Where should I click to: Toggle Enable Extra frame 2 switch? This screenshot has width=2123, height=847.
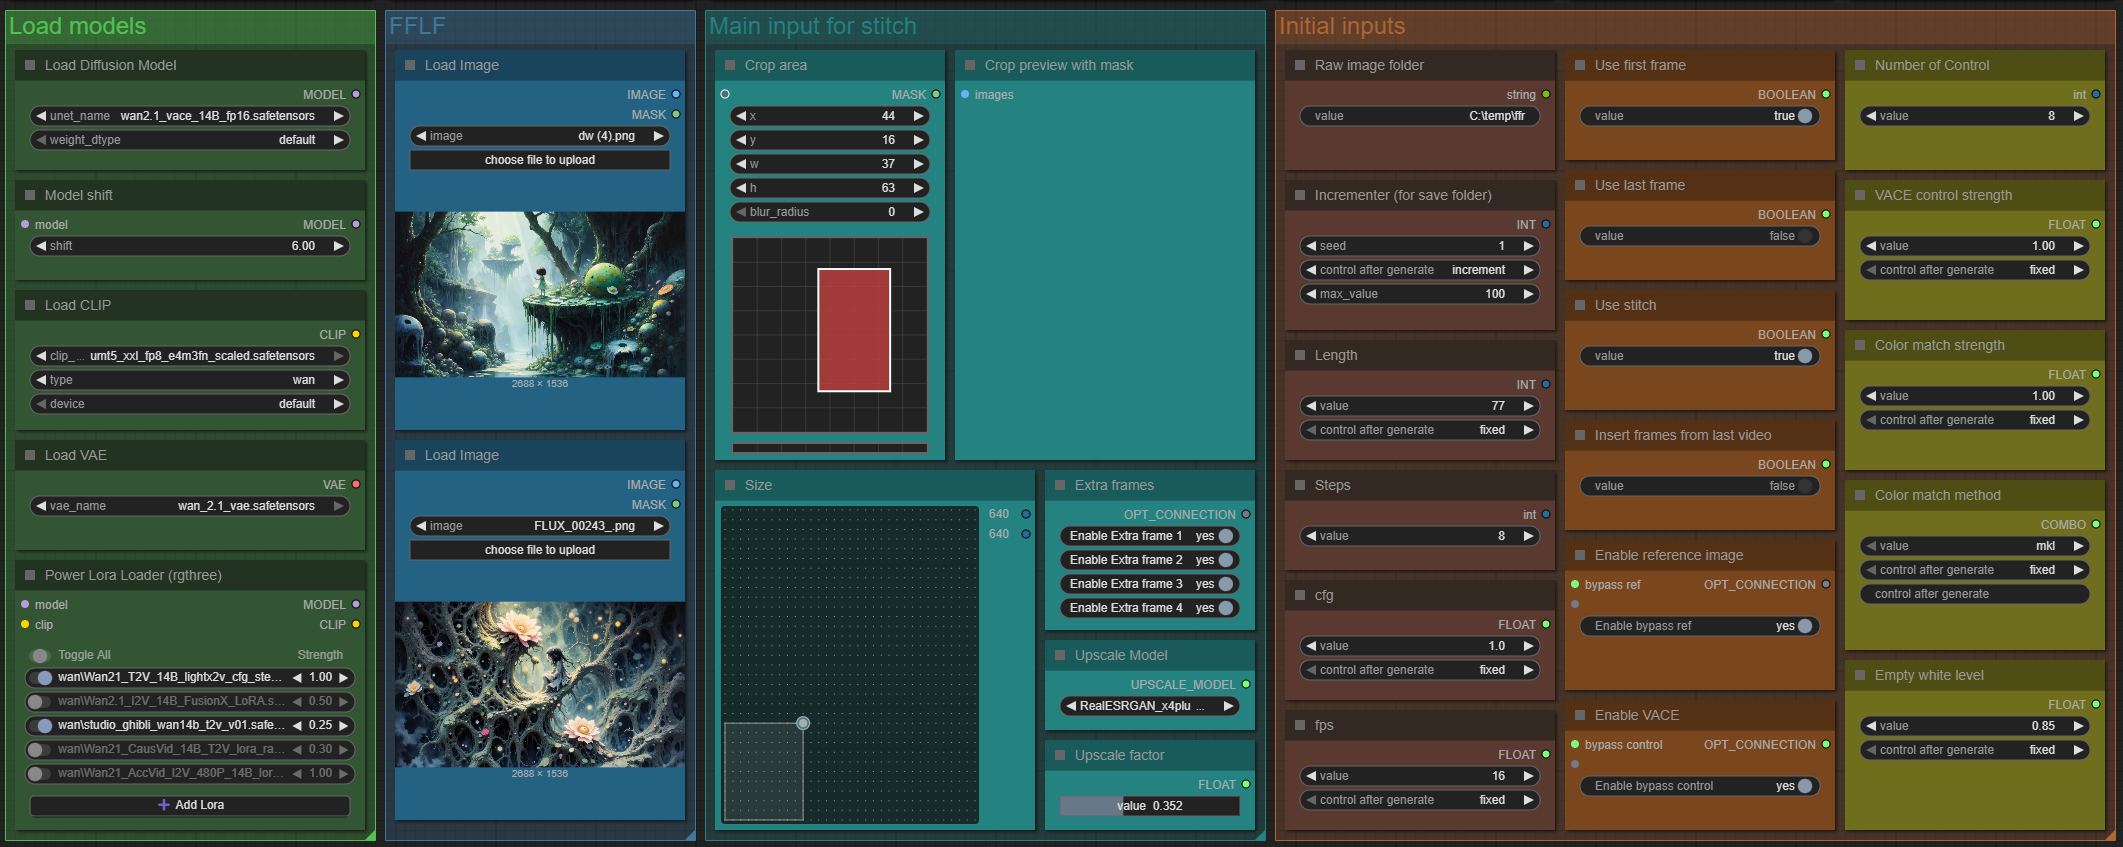click(x=1225, y=560)
